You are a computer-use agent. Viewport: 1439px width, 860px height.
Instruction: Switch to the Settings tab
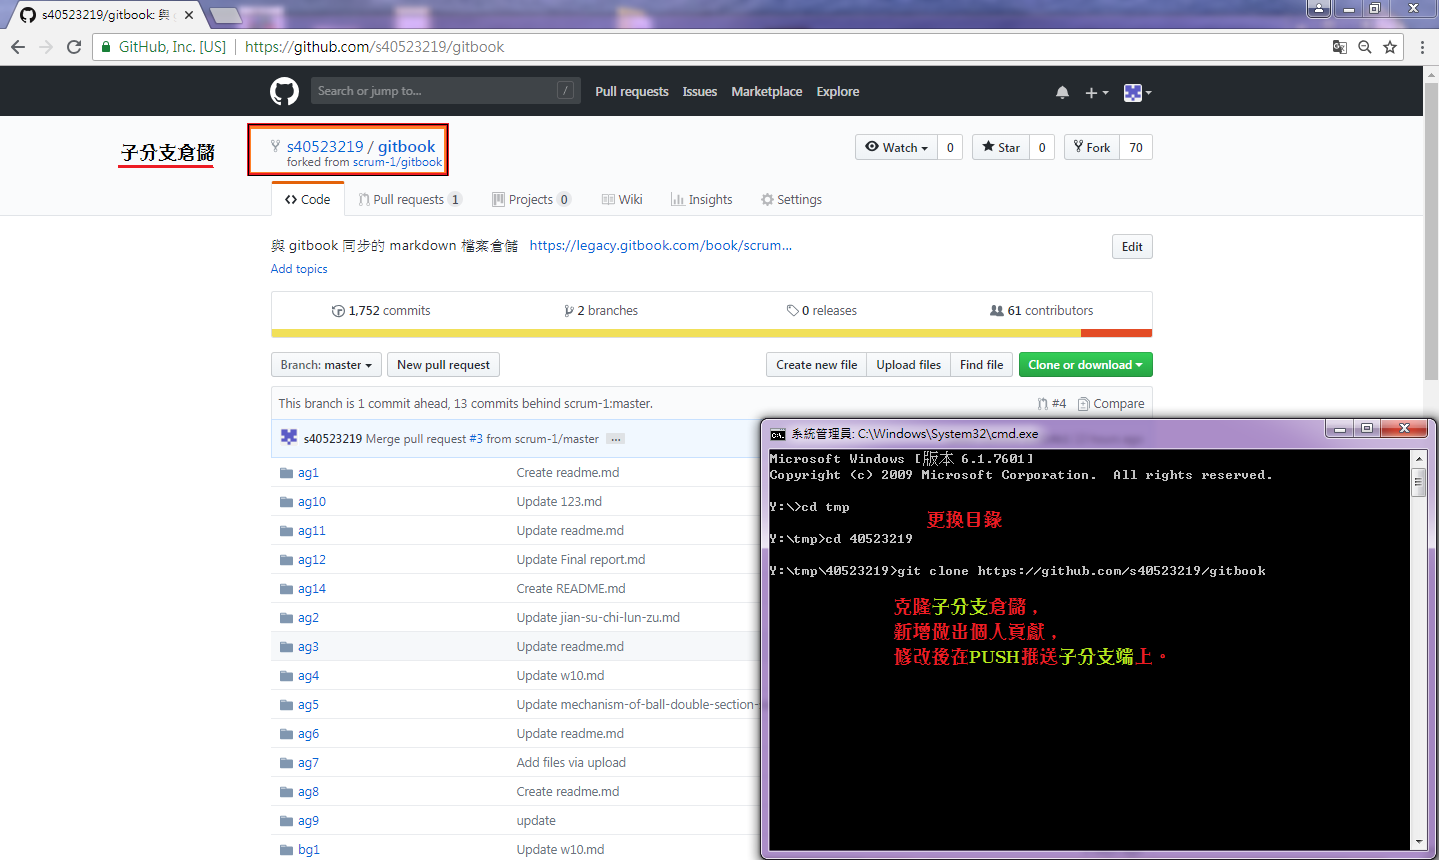tap(791, 199)
